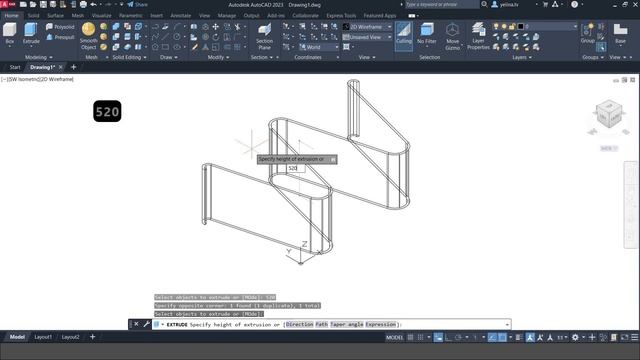Open the World coordinate system dropdown
The width and height of the screenshot is (640, 360).
[x=318, y=47]
